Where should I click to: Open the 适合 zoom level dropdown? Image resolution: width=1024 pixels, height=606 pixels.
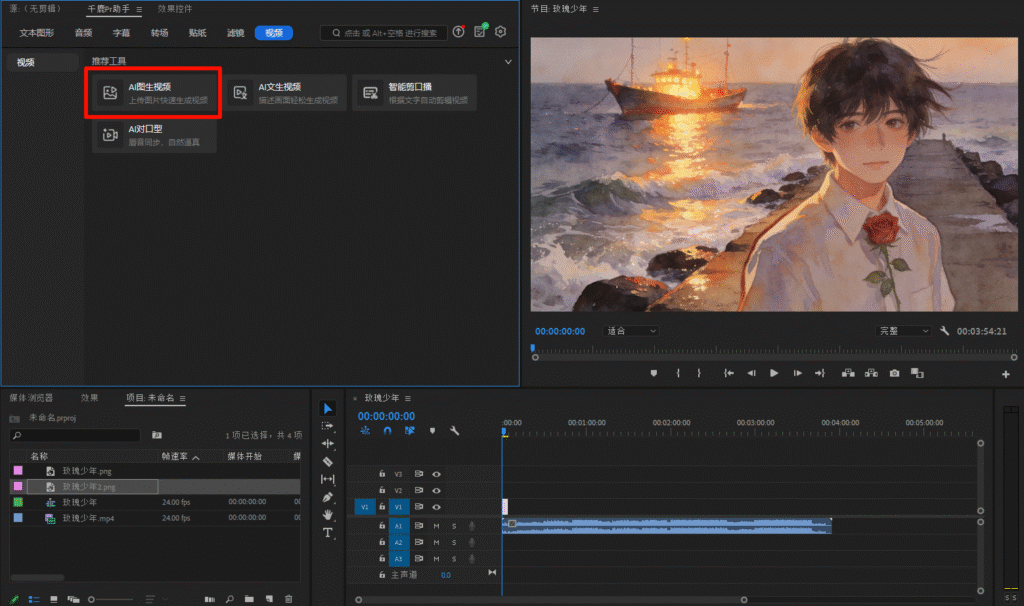(x=632, y=331)
